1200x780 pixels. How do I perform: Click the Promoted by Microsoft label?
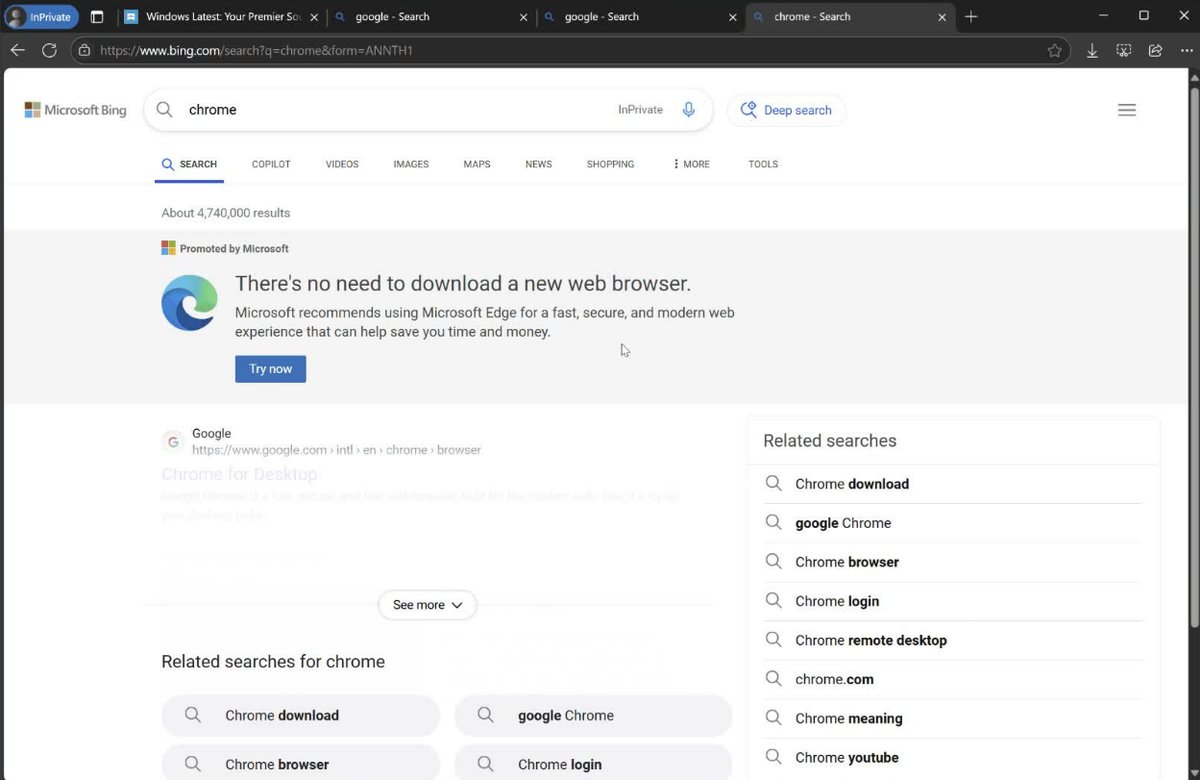click(x=234, y=249)
